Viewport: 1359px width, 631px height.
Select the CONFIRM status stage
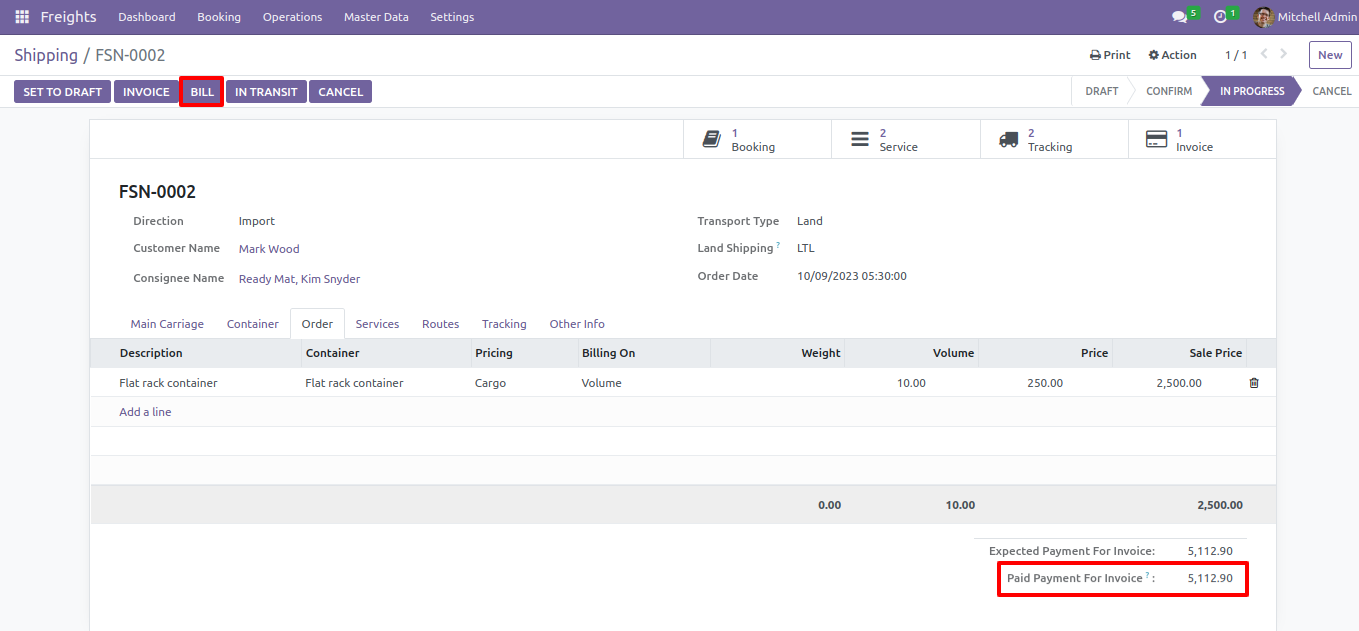click(x=1169, y=91)
